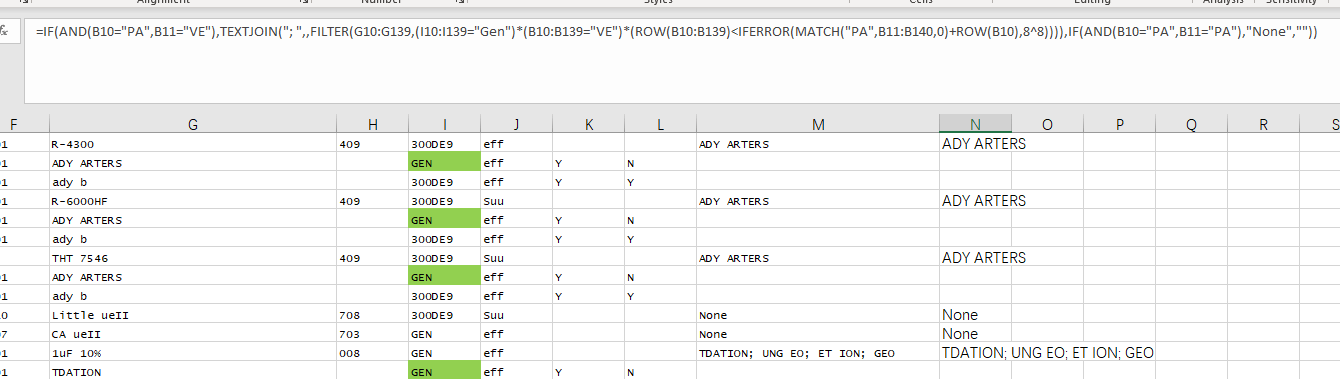Click the GEN cell in the 1uF 10% row
1340x379 pixels.
(444, 353)
